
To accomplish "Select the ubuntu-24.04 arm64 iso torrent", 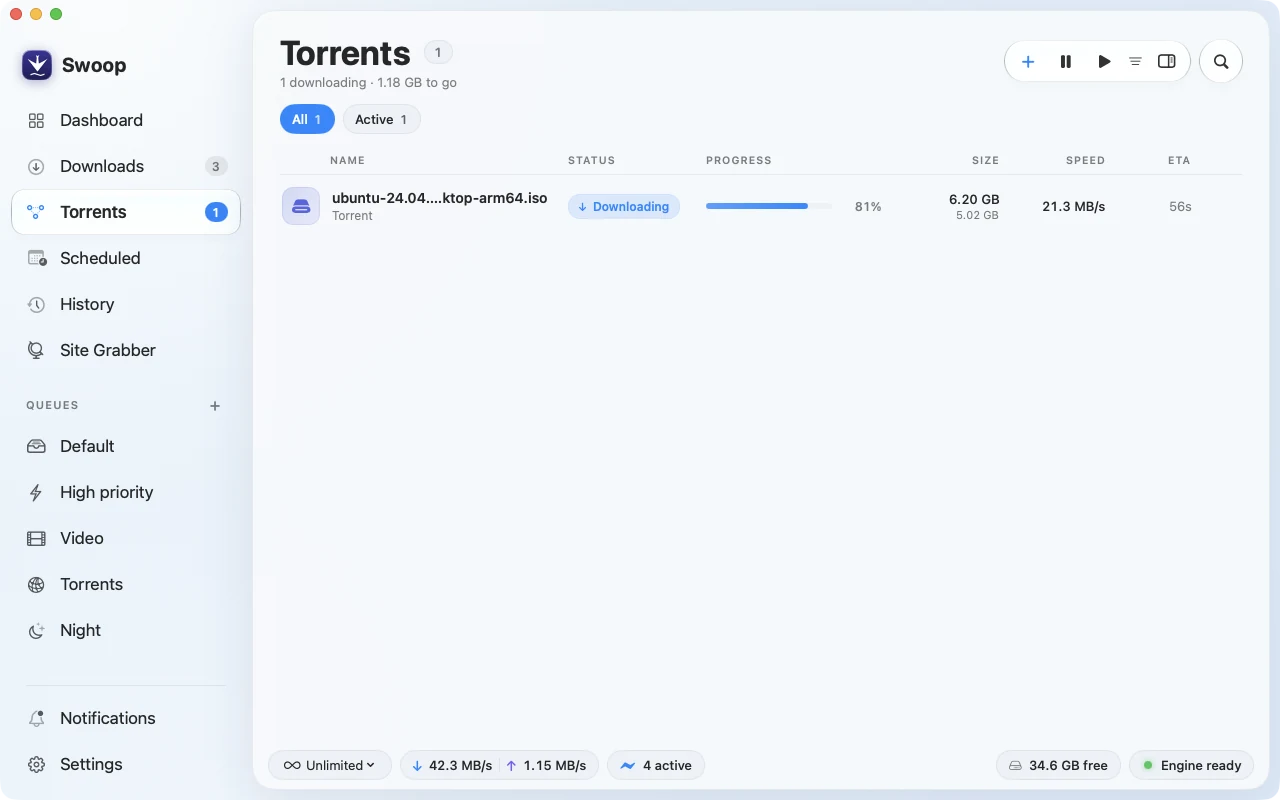I will 761,206.
